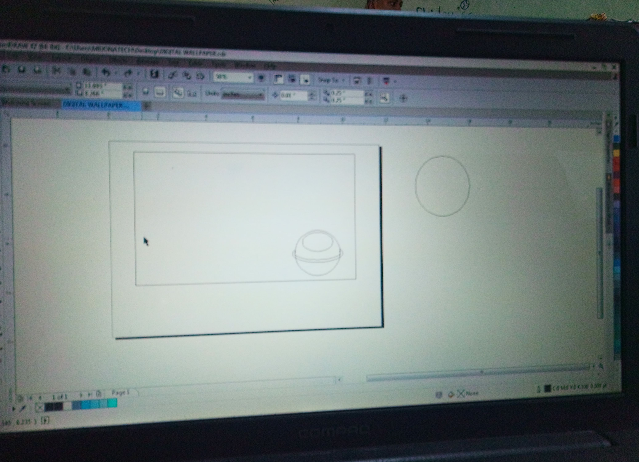Toggle the Show guidelines icon
Screen dimensions: 639x462
pyautogui.click(x=305, y=79)
